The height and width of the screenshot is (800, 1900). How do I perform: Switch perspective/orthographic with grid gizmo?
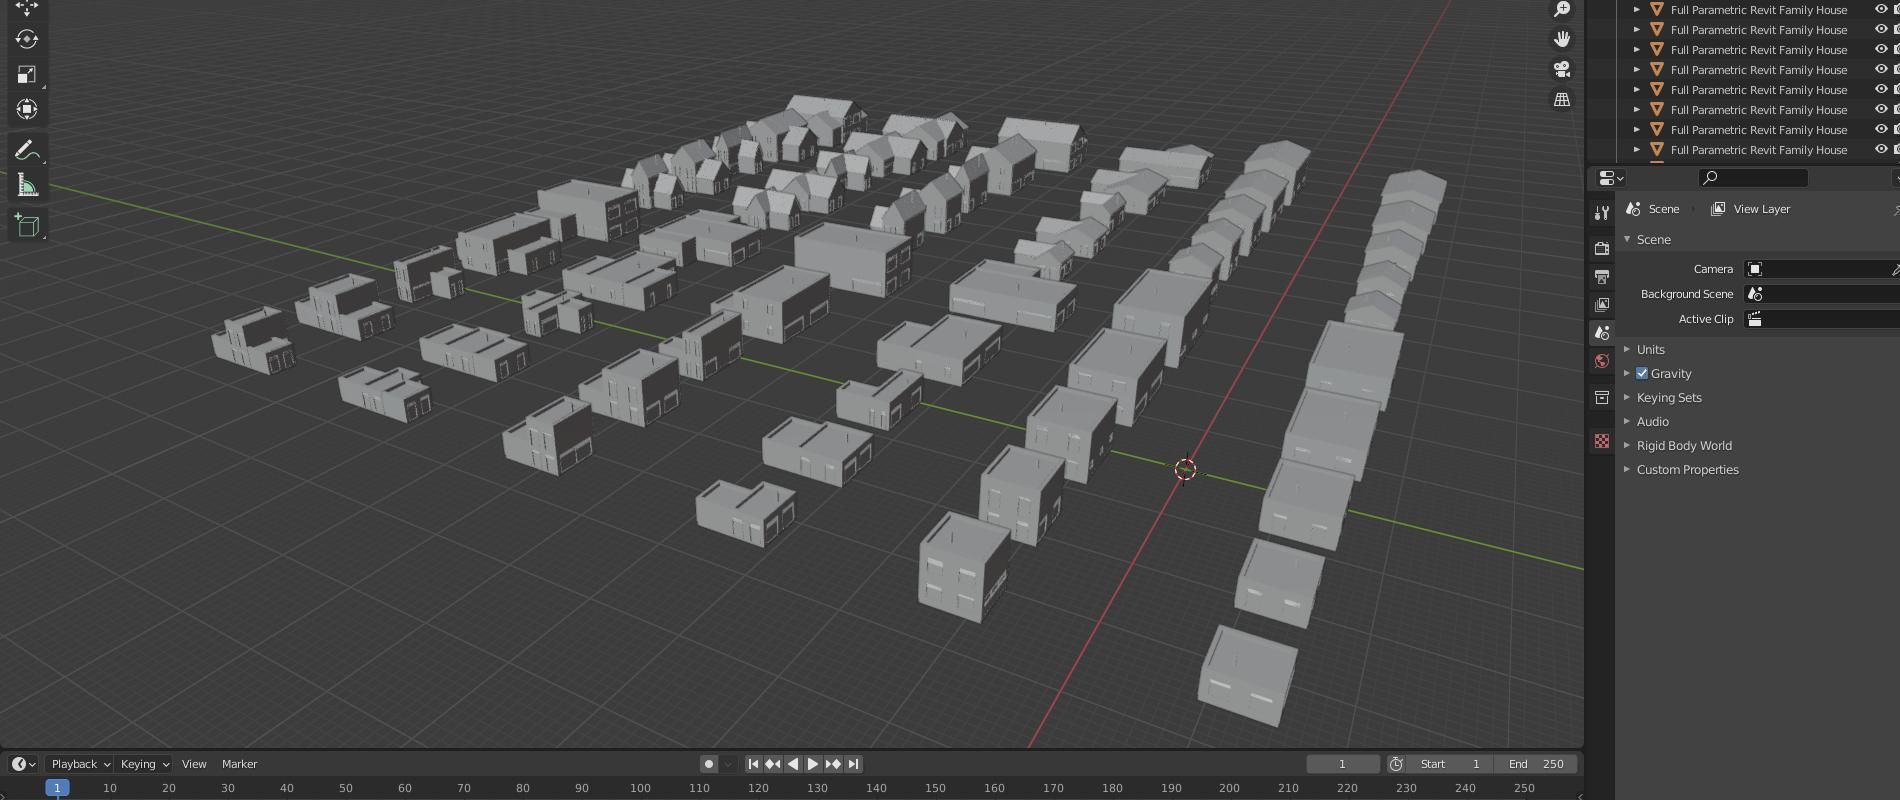[1561, 99]
